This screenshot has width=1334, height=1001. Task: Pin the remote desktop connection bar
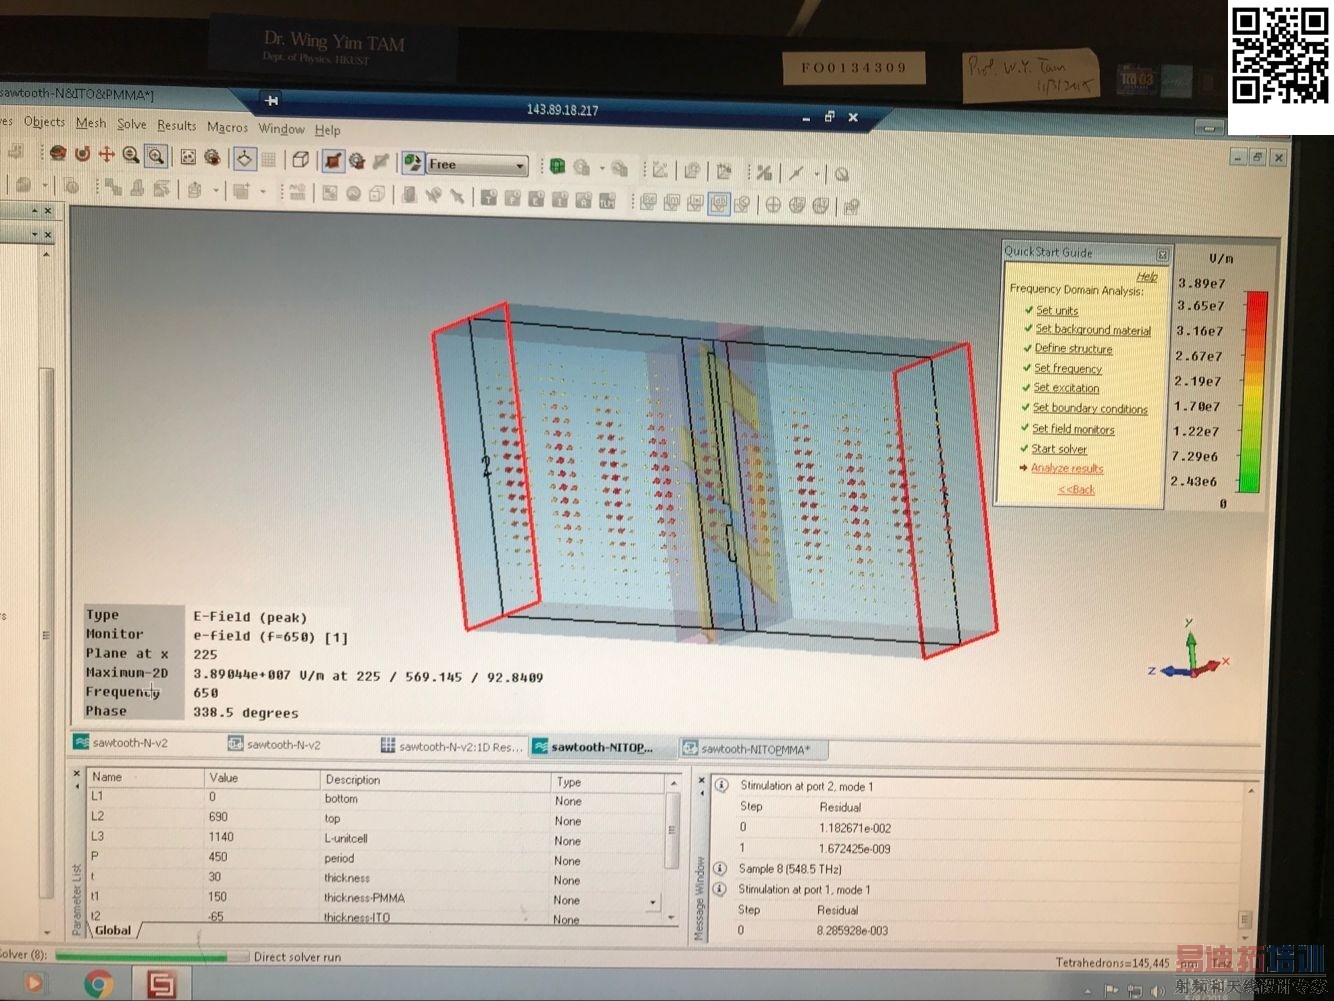point(271,100)
